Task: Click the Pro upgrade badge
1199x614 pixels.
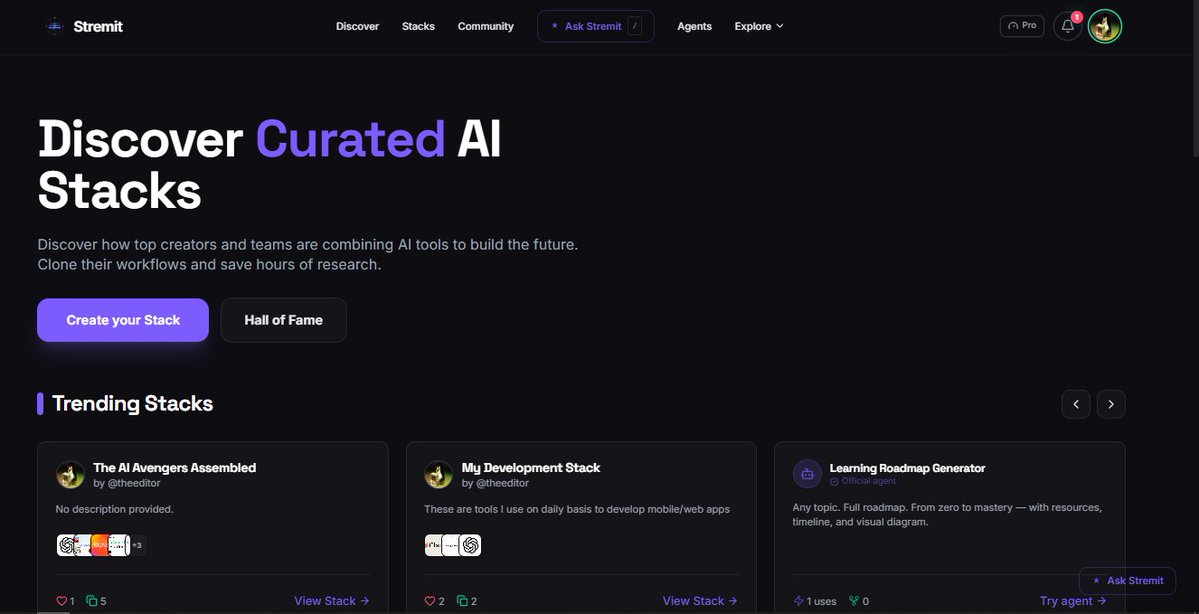Action: (1021, 25)
